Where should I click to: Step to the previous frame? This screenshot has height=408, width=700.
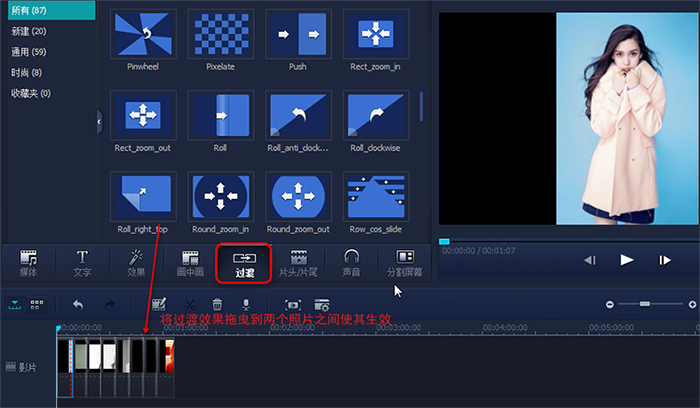(x=590, y=260)
